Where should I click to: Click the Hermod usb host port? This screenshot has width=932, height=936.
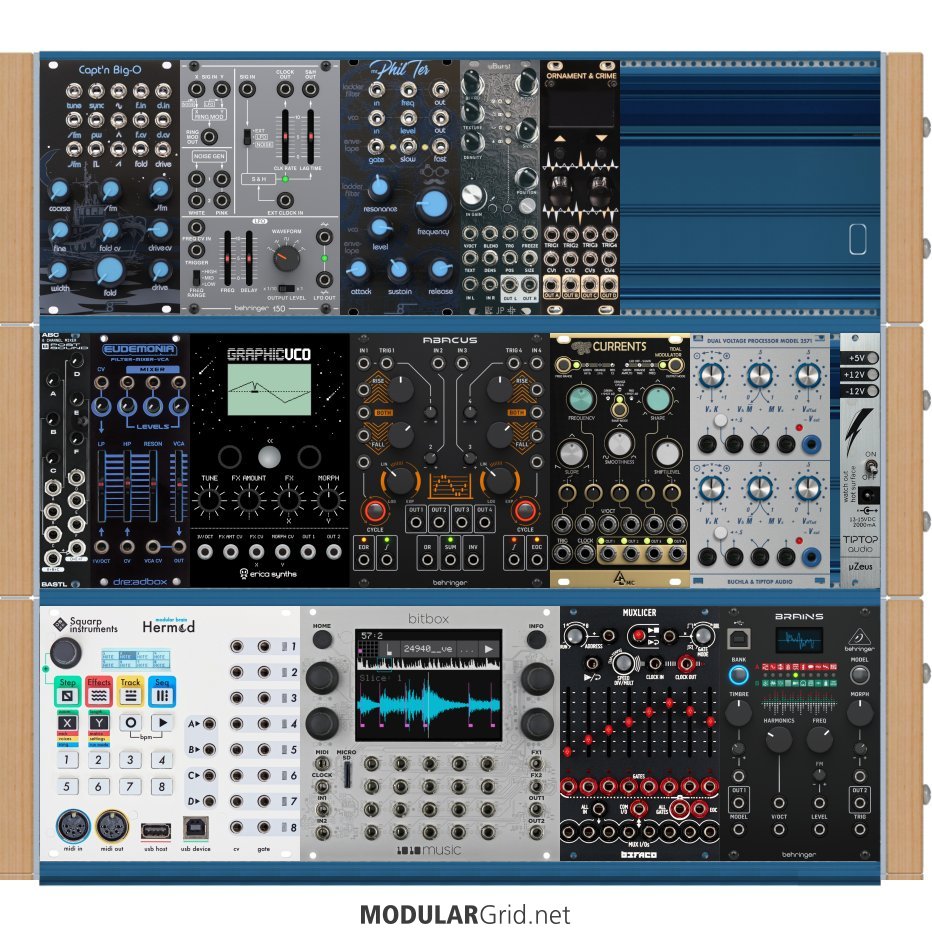tap(156, 831)
